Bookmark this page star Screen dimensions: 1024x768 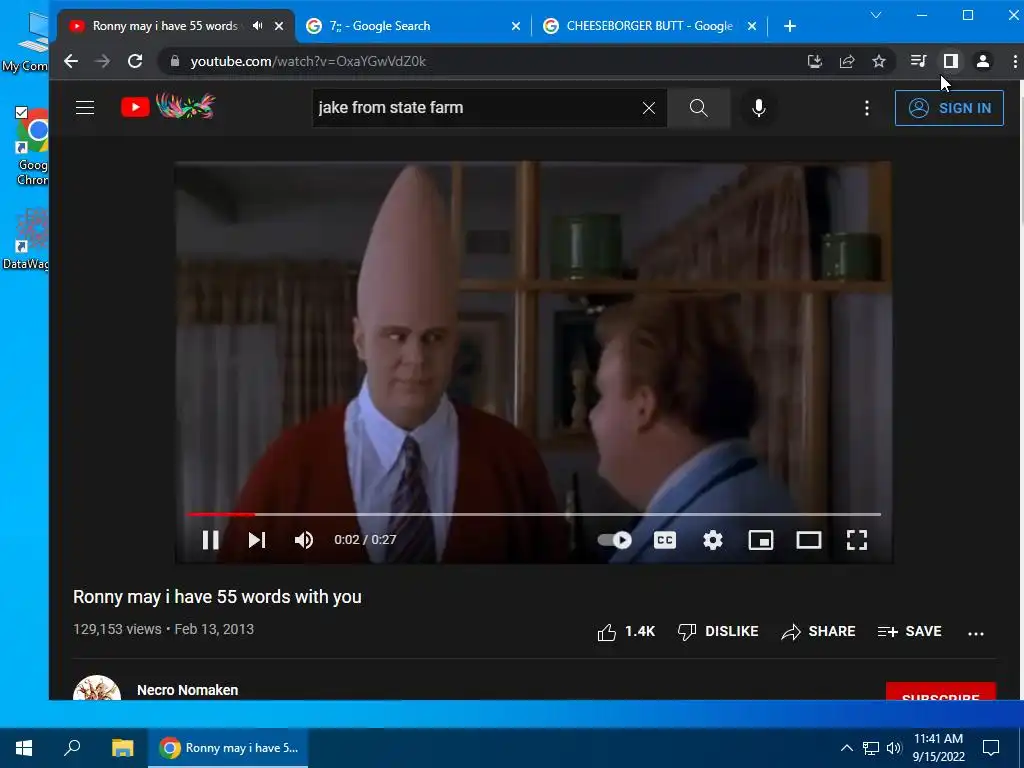click(x=879, y=61)
